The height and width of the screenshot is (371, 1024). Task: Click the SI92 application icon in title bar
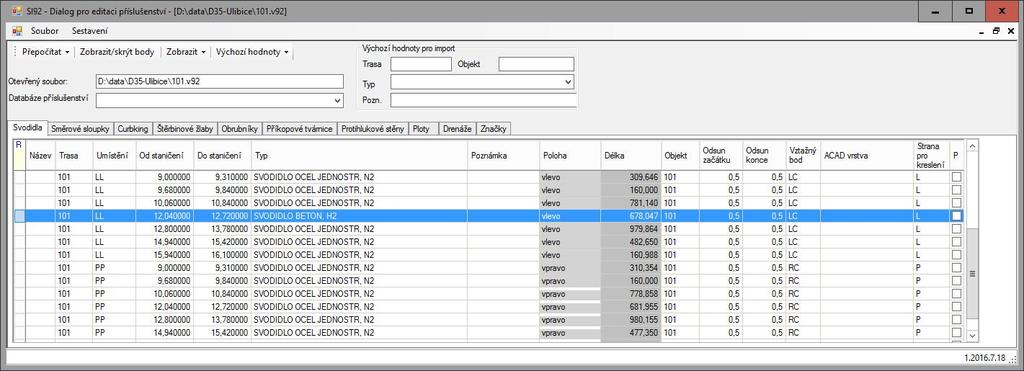pyautogui.click(x=16, y=11)
